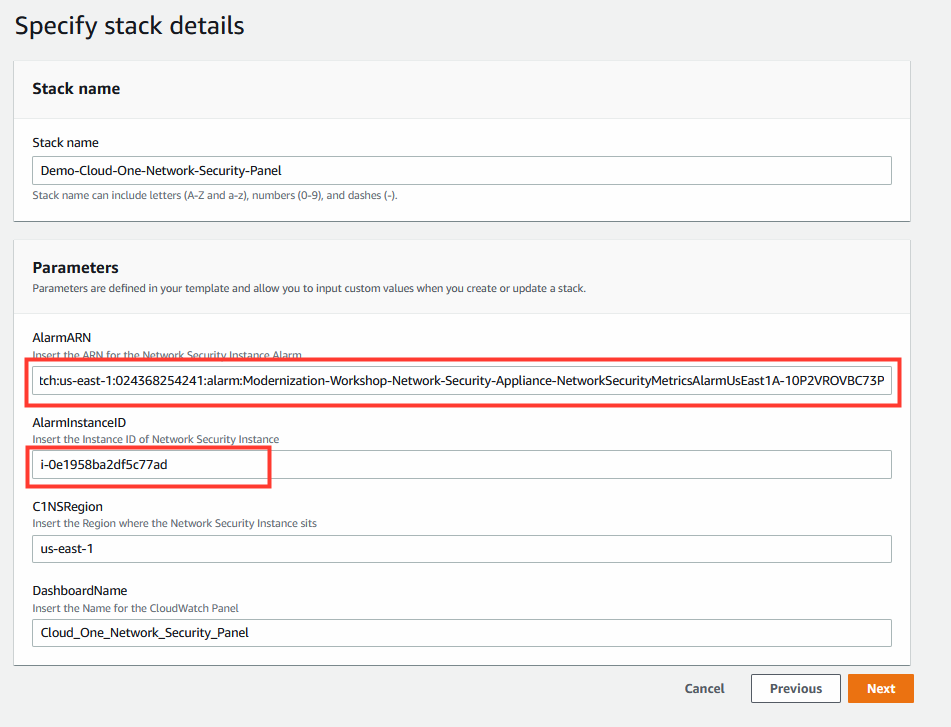This screenshot has width=951, height=727.
Task: Click the Previous button
Action: (x=795, y=688)
